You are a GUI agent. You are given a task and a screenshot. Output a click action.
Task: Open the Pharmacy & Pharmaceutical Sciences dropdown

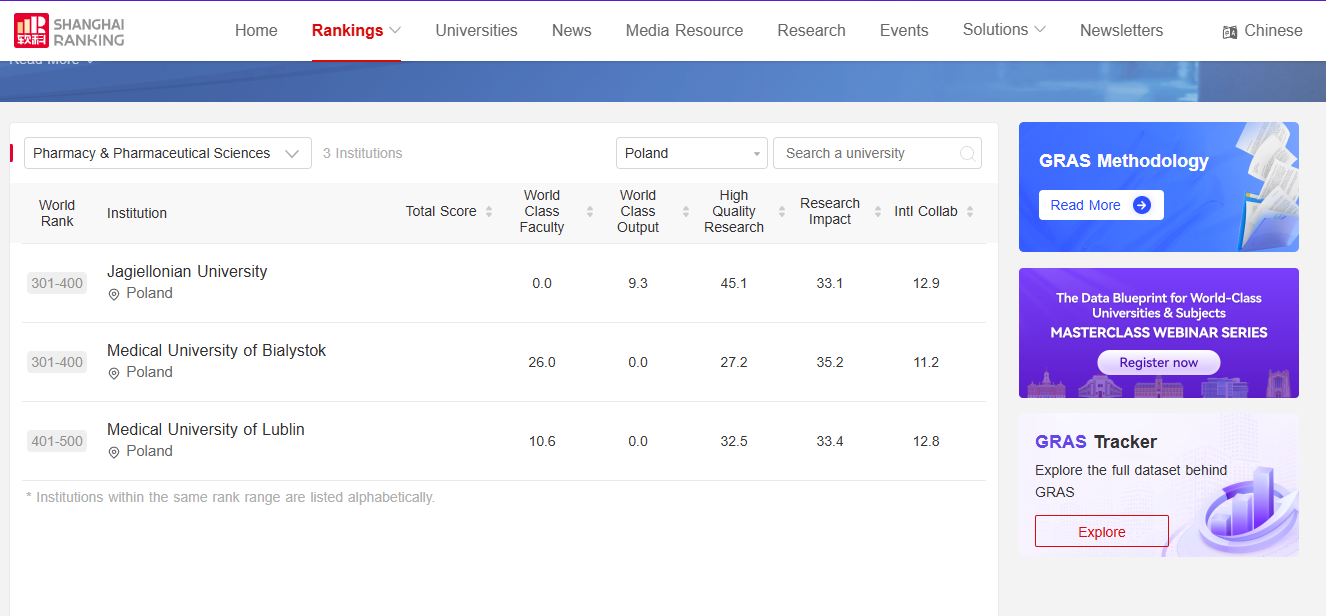pyautogui.click(x=167, y=153)
